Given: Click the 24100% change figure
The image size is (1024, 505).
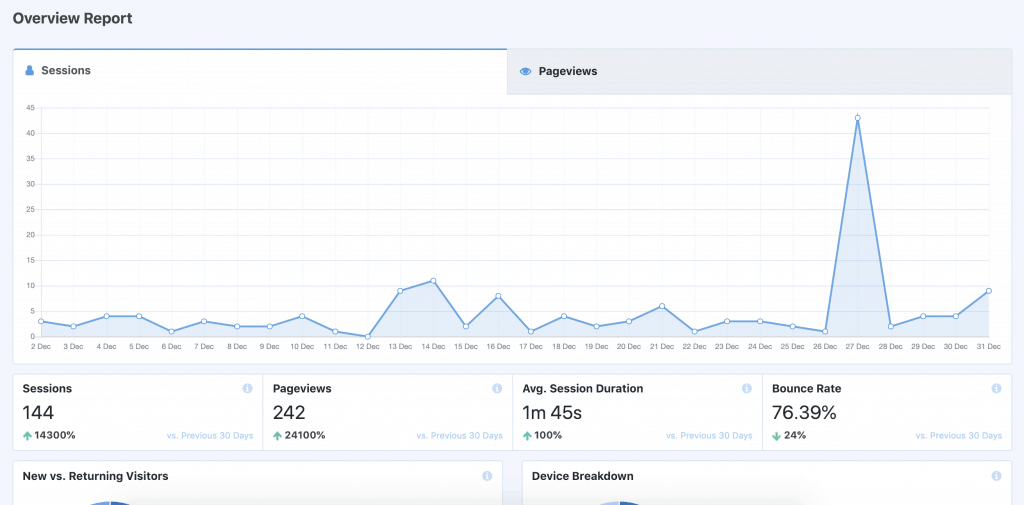Looking at the screenshot, I should point(305,436).
